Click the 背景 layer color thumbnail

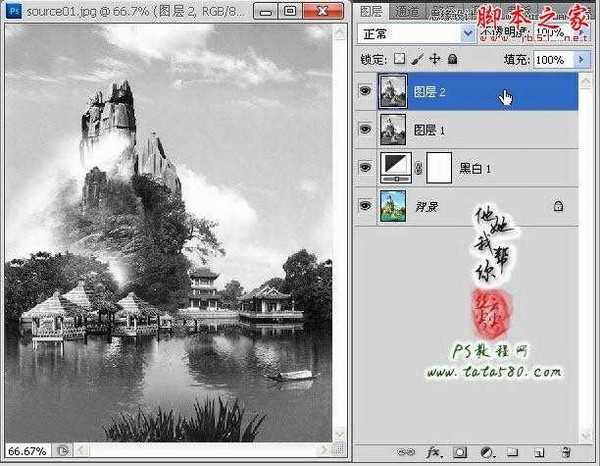click(x=393, y=206)
